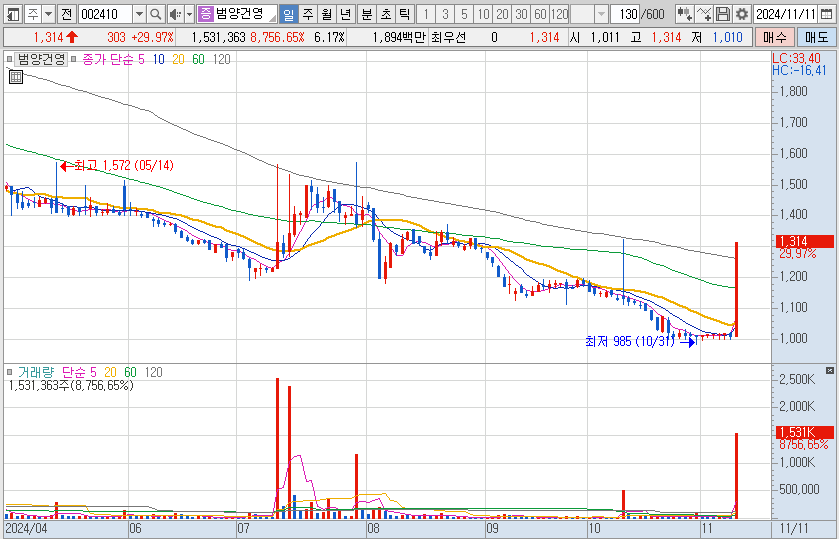The height and width of the screenshot is (539, 839).
Task: Select the 일 daily chart tab
Action: (288, 14)
